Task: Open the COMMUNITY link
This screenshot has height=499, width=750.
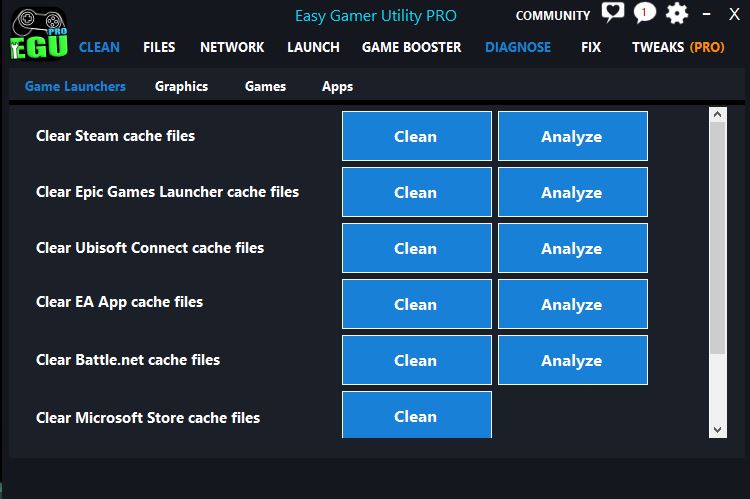Action: pos(552,15)
